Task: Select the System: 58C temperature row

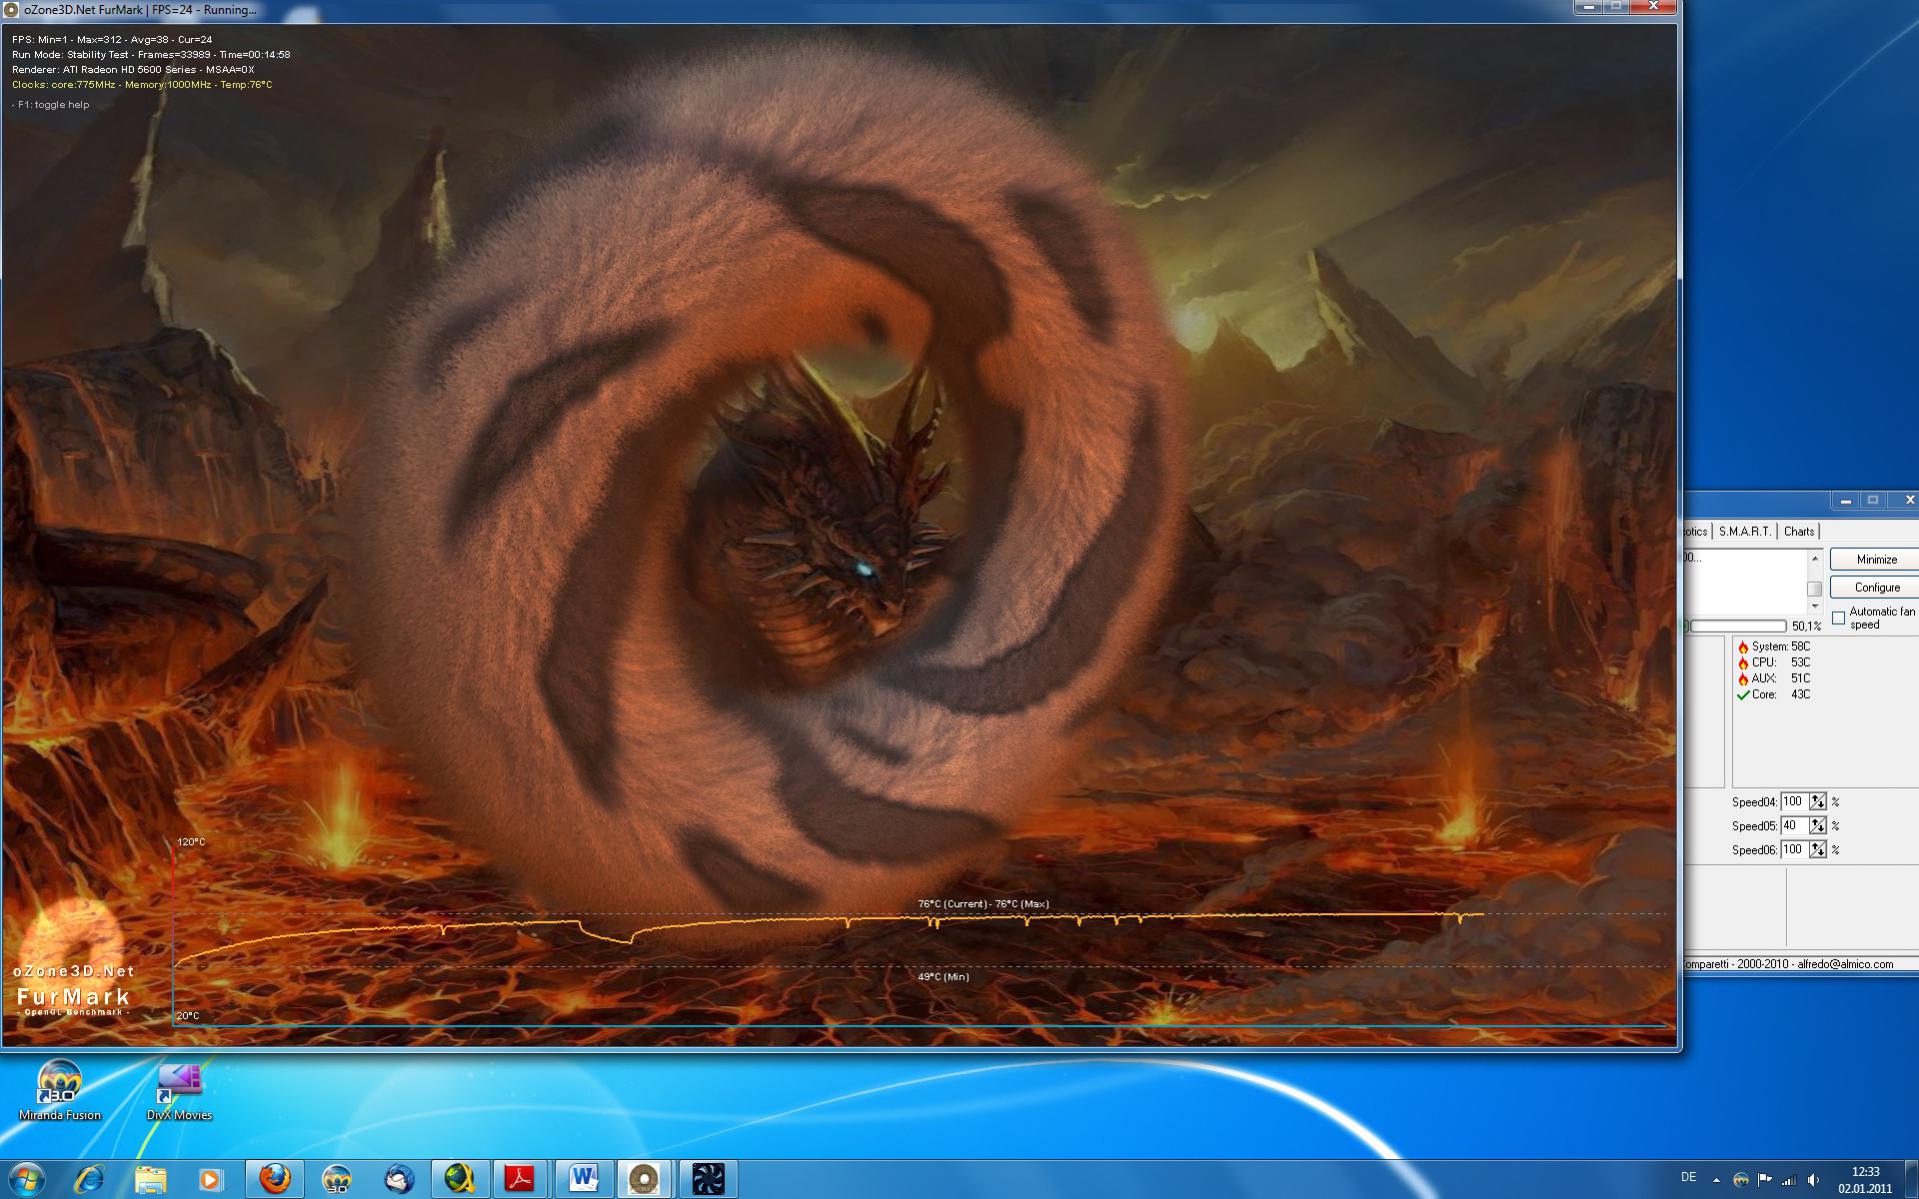Action: coord(1775,646)
